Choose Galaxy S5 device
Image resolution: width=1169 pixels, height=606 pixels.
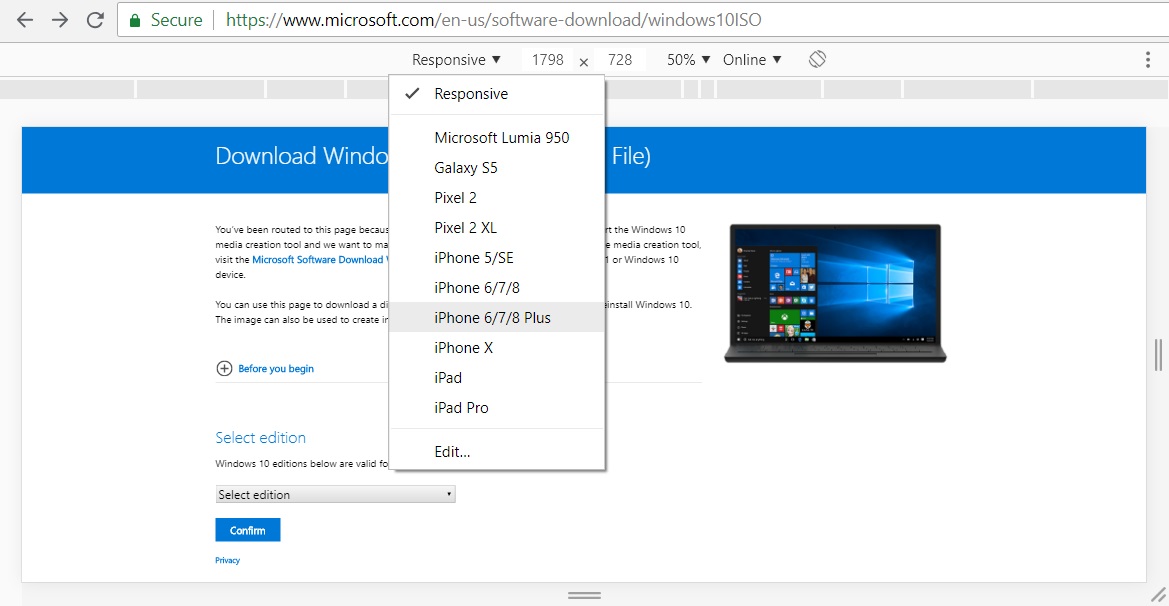[x=497, y=168]
